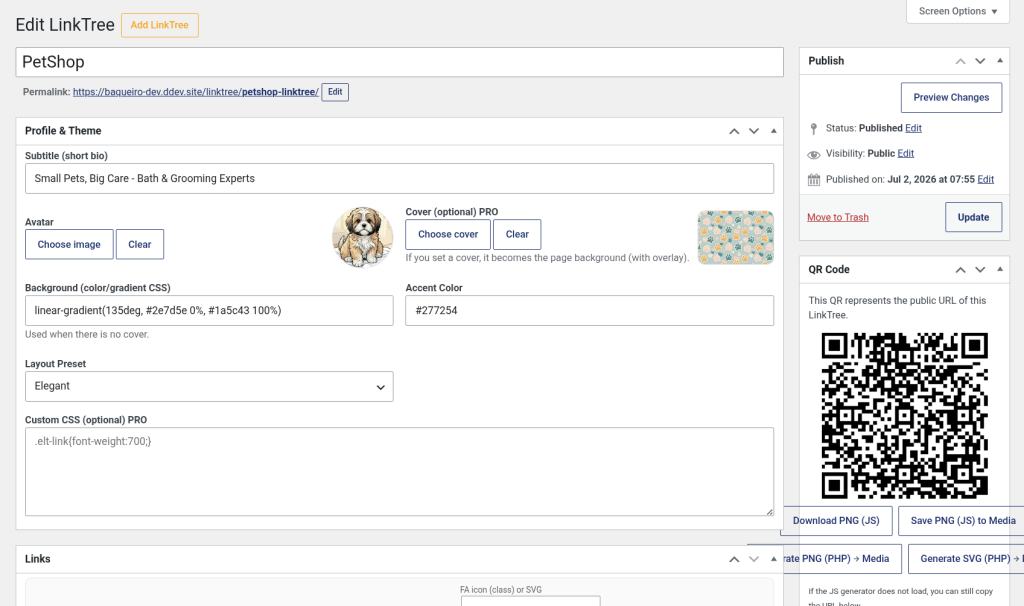The width and height of the screenshot is (1024, 606).
Task: Edit the Background gradient CSS field
Action: 209,311
